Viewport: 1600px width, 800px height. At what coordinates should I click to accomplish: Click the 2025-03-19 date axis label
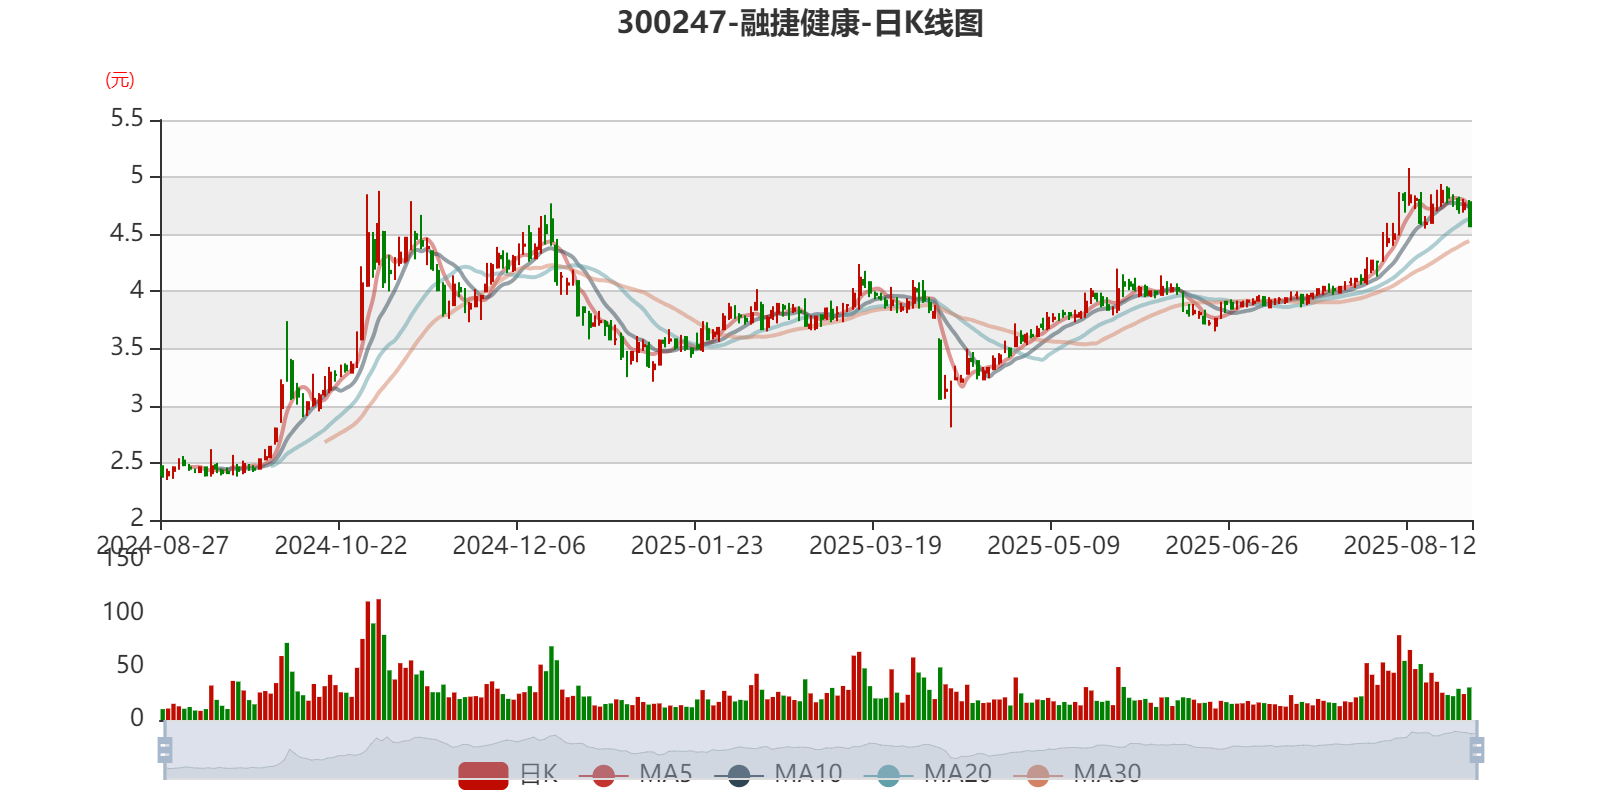click(x=875, y=545)
